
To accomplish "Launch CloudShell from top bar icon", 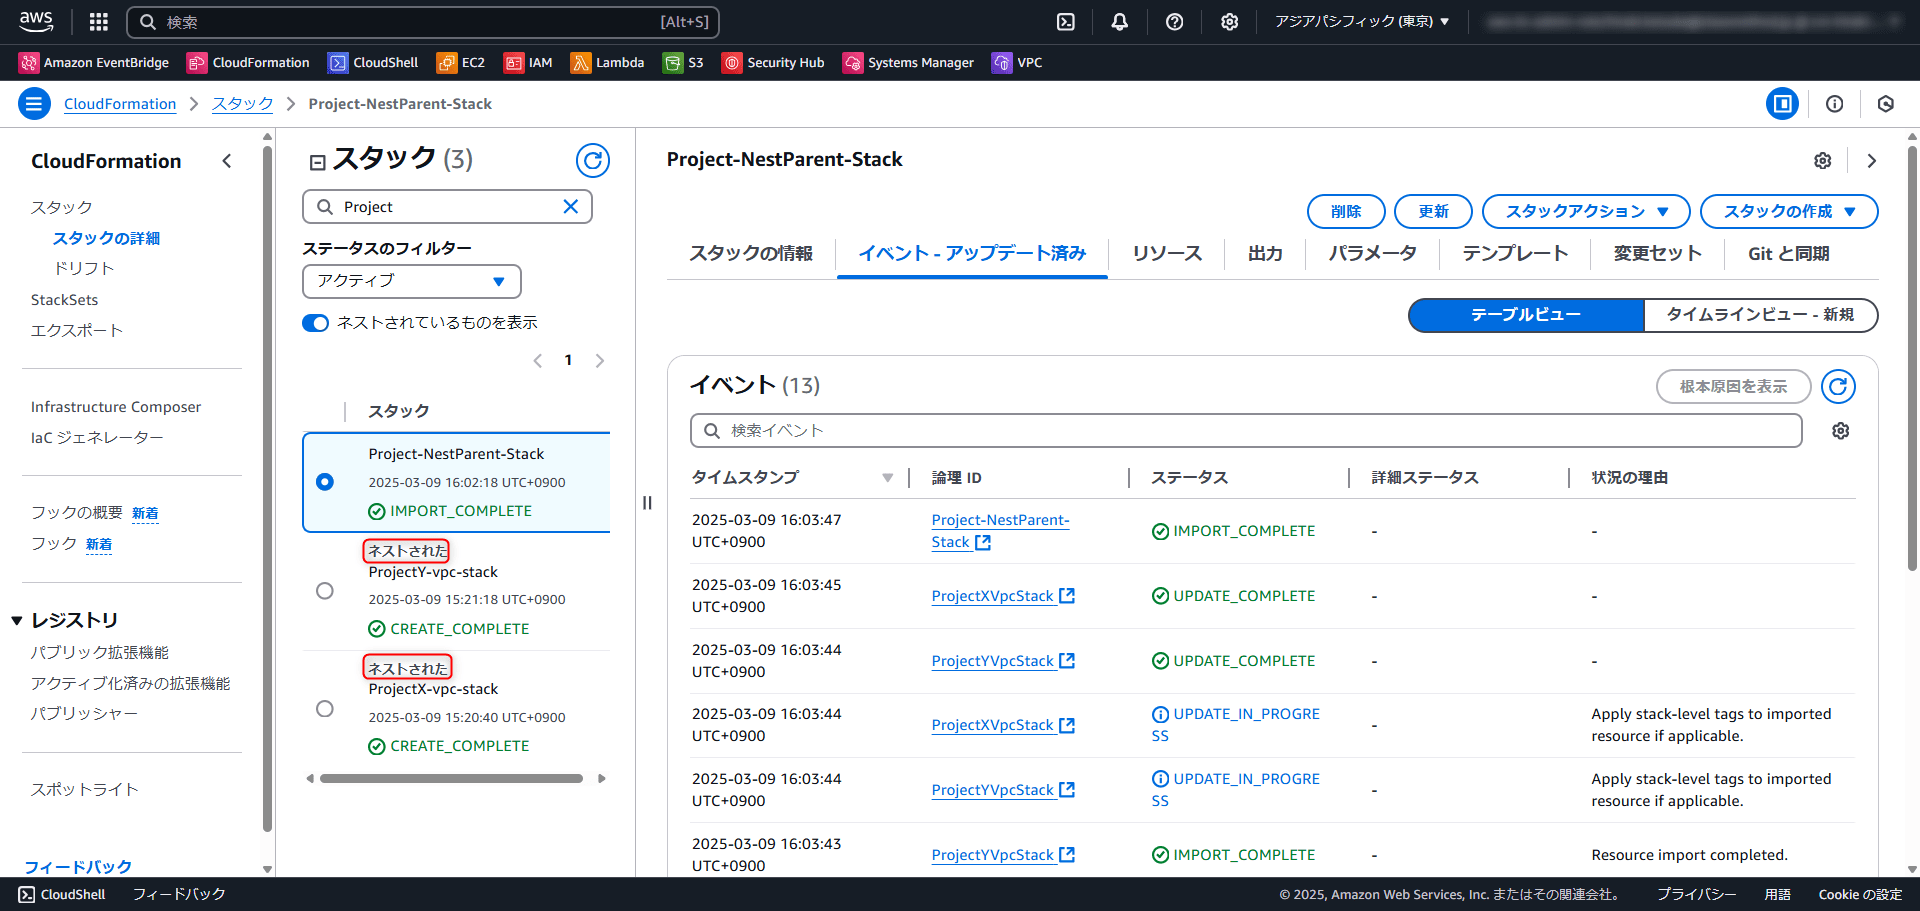I will [x=1066, y=21].
